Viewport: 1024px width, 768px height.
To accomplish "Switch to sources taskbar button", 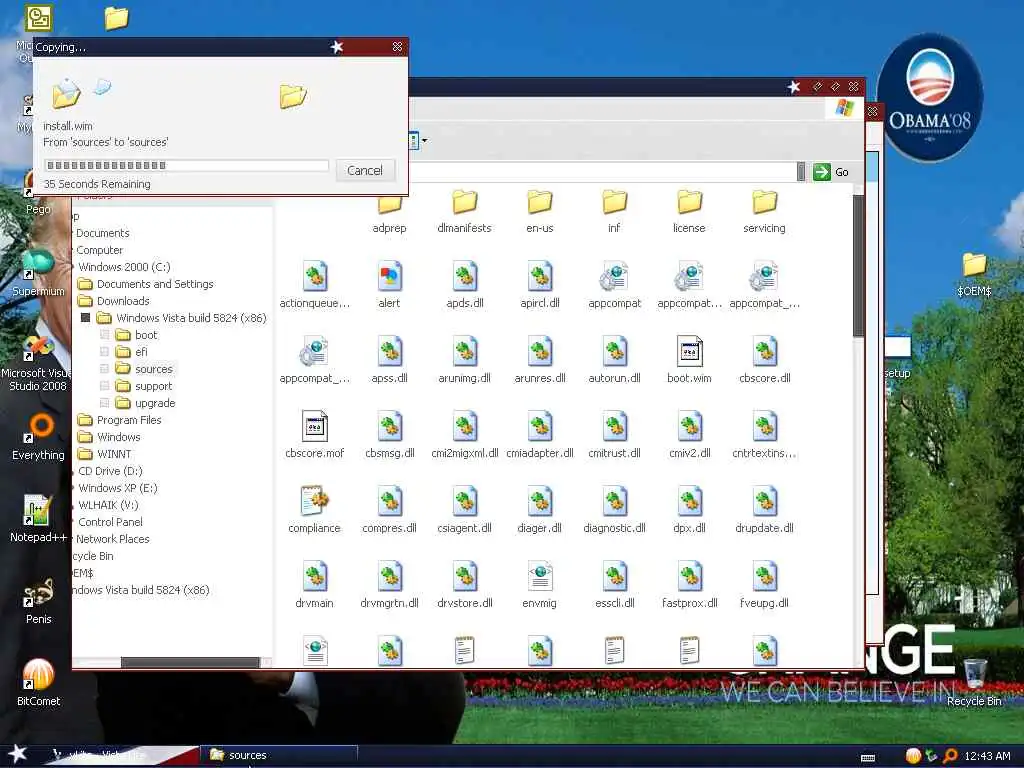I will [280, 756].
